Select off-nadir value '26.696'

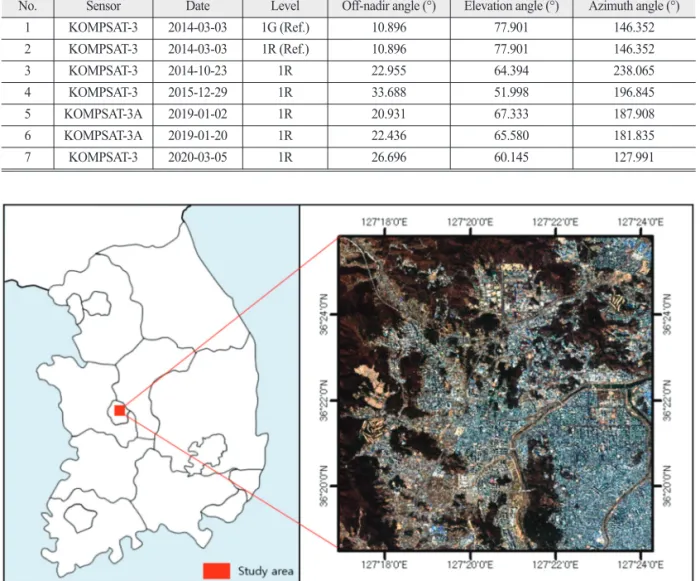(x=389, y=157)
